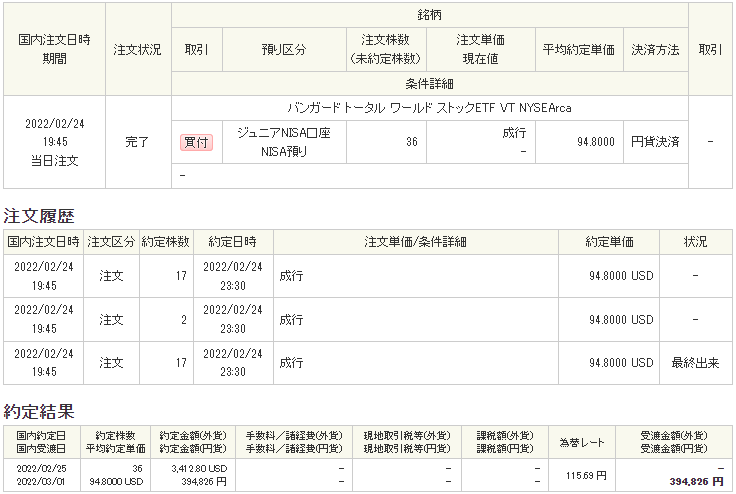Select the 3,412.80 USD execution amount
The width and height of the screenshot is (736, 494).
199,469
